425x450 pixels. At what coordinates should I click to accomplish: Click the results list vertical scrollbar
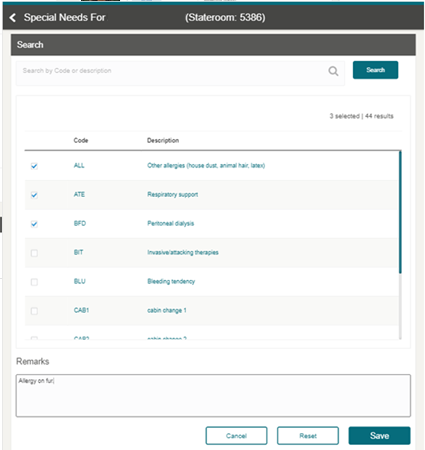[400, 212]
